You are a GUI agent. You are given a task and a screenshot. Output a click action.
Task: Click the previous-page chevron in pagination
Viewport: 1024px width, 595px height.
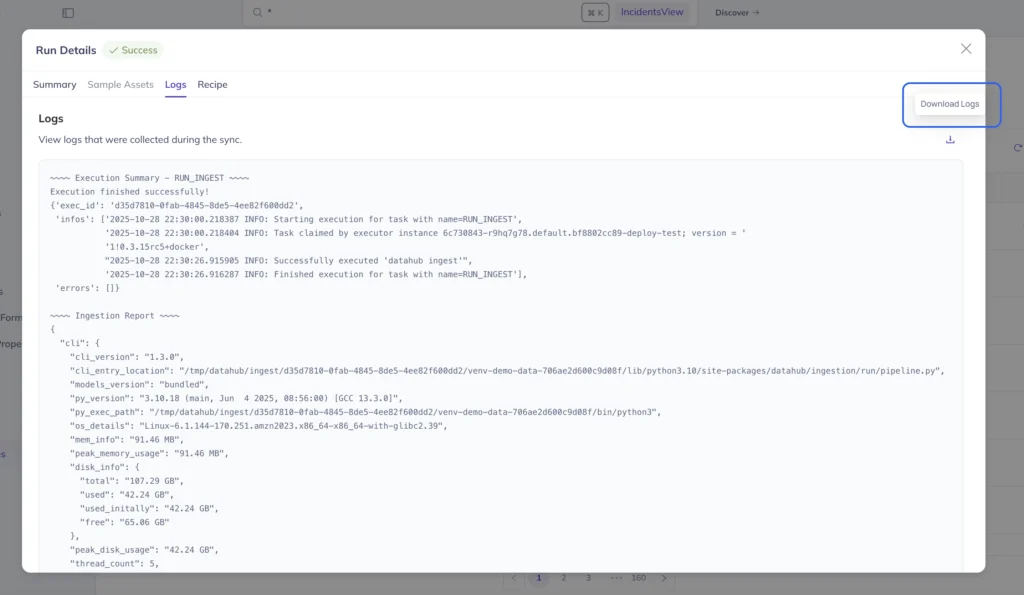click(x=514, y=578)
